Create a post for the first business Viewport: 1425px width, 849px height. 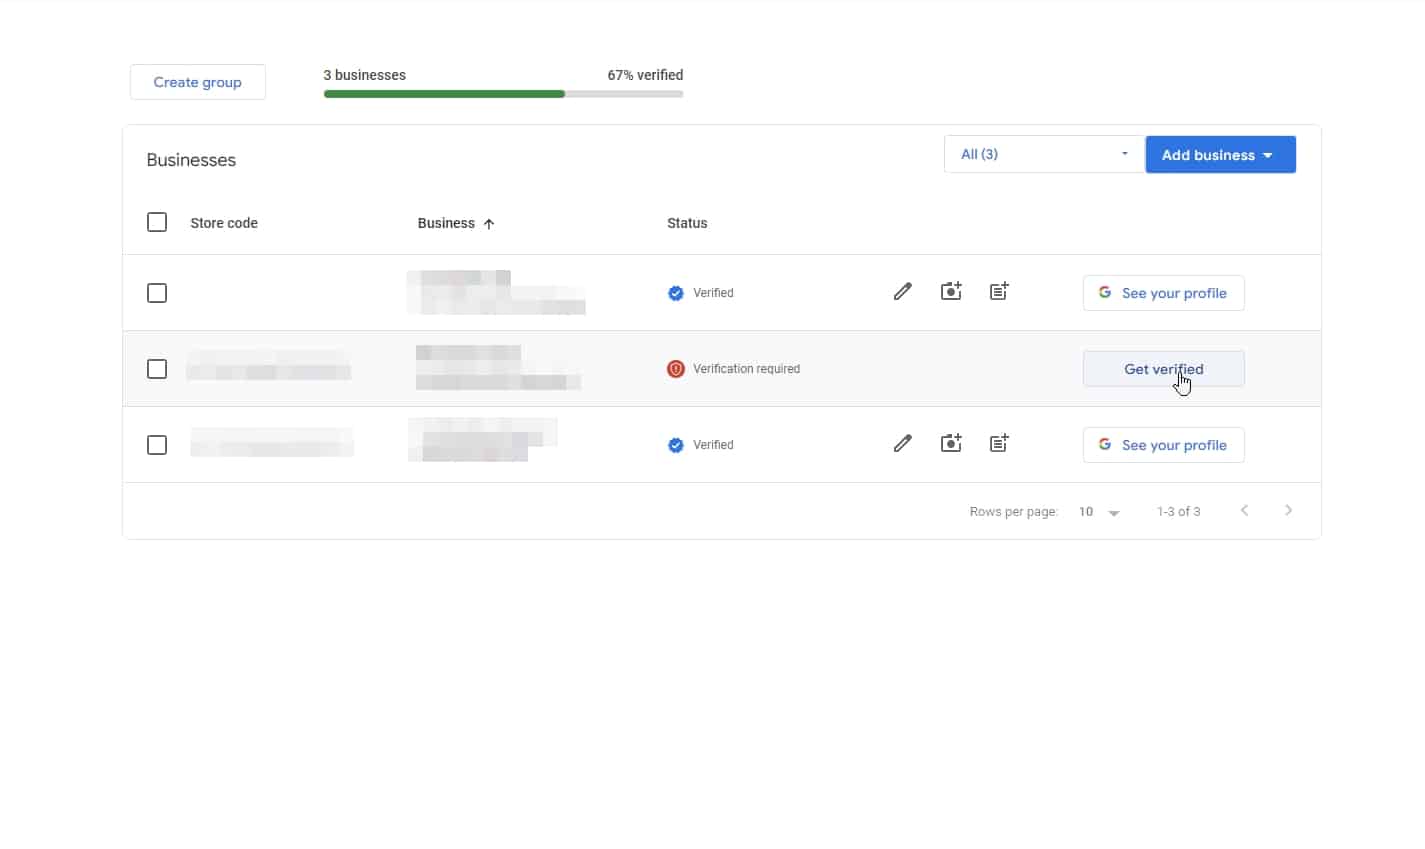point(998,290)
